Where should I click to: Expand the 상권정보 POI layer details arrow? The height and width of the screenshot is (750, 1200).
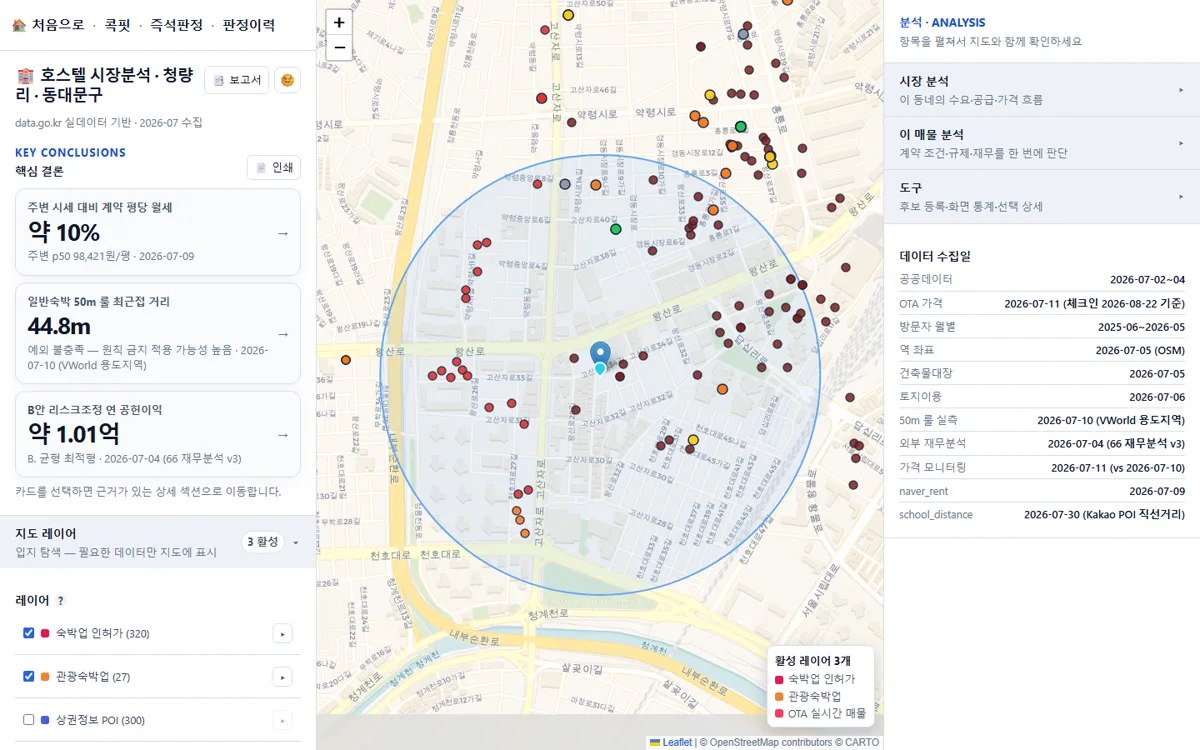(283, 720)
